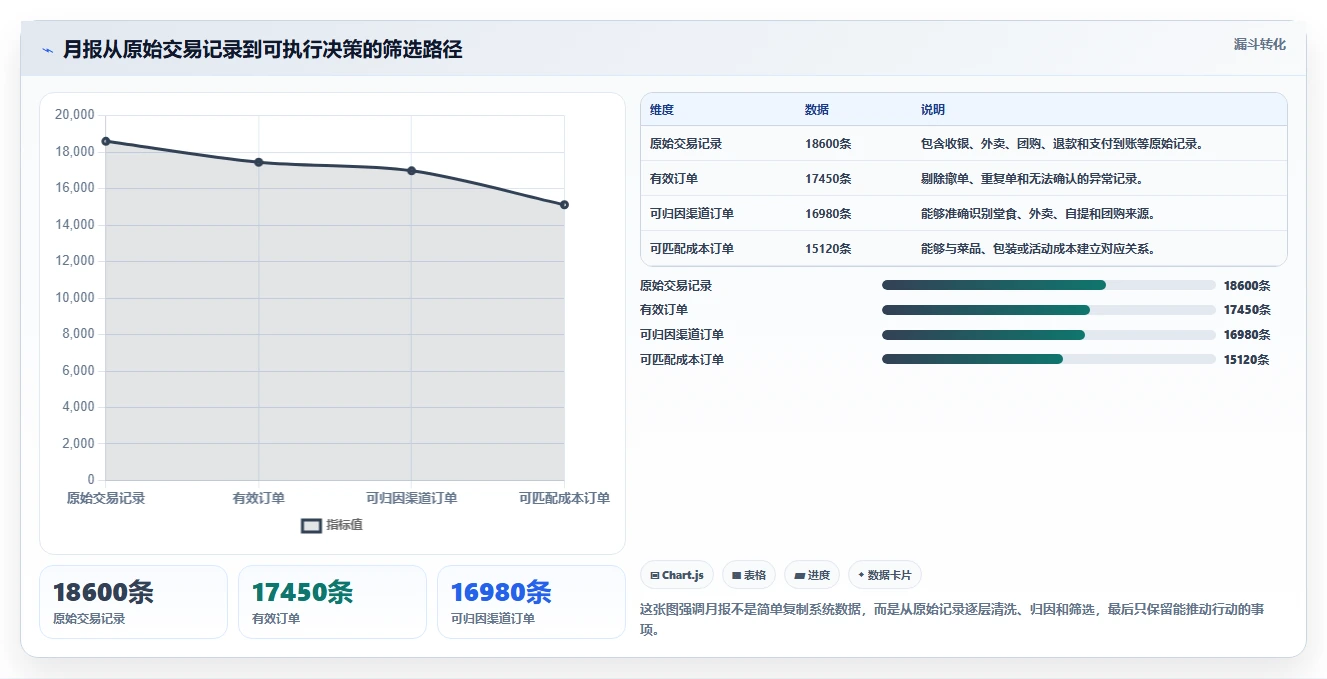Click the 可匹配成本订单 progress bar
Image resolution: width=1327 pixels, height=679 pixels.
point(1048,359)
